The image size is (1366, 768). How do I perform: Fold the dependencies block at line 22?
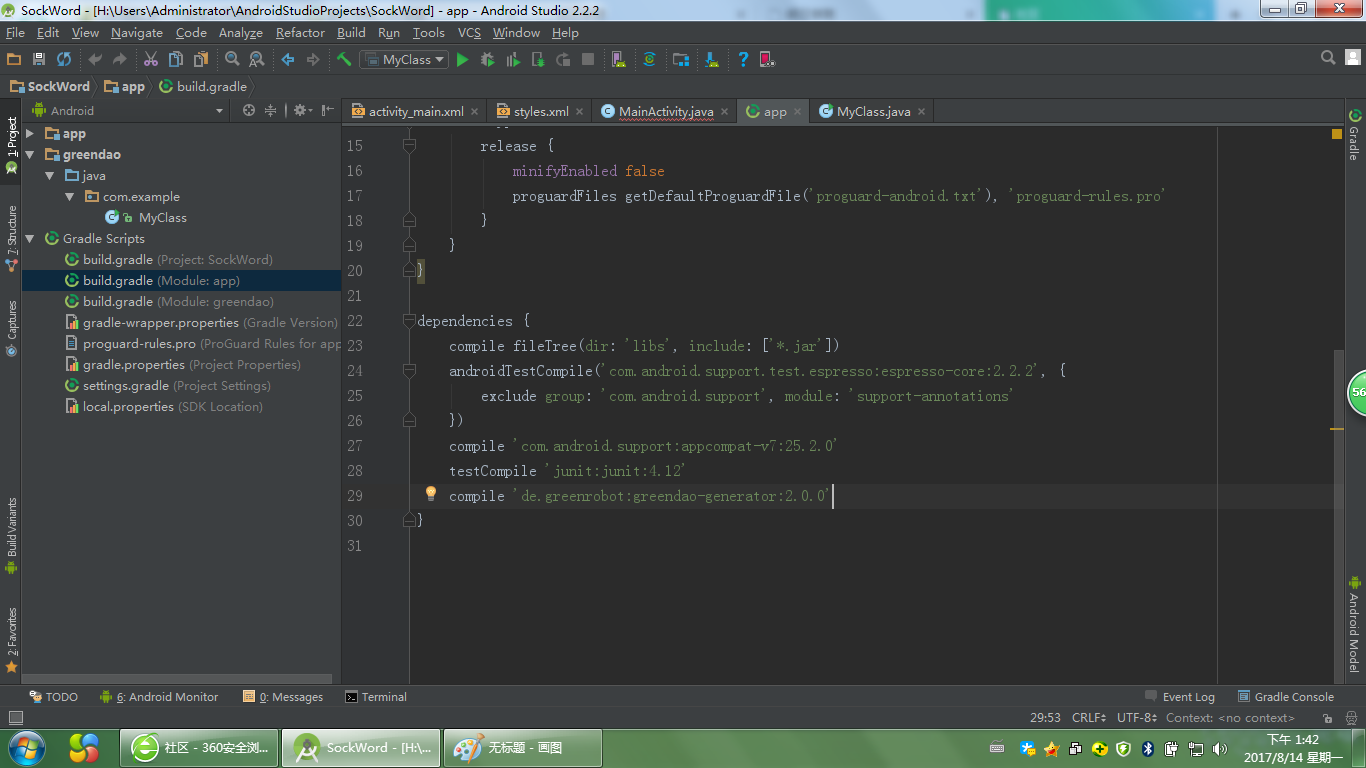point(409,321)
